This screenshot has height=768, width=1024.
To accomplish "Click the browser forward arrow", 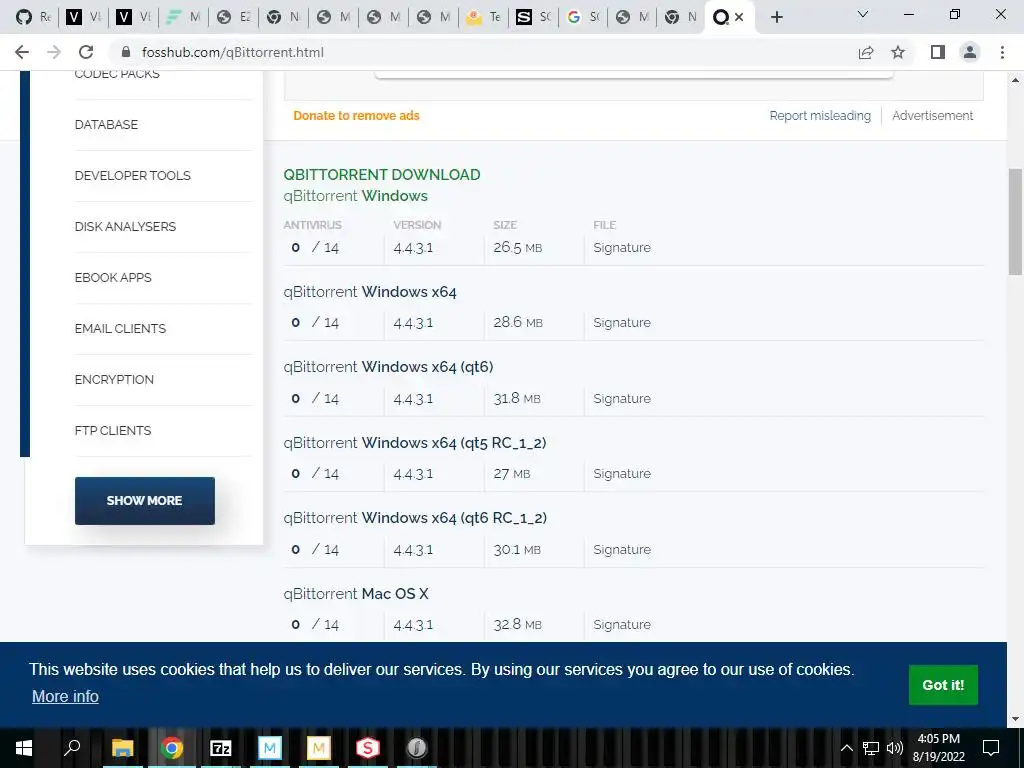I will point(54,52).
